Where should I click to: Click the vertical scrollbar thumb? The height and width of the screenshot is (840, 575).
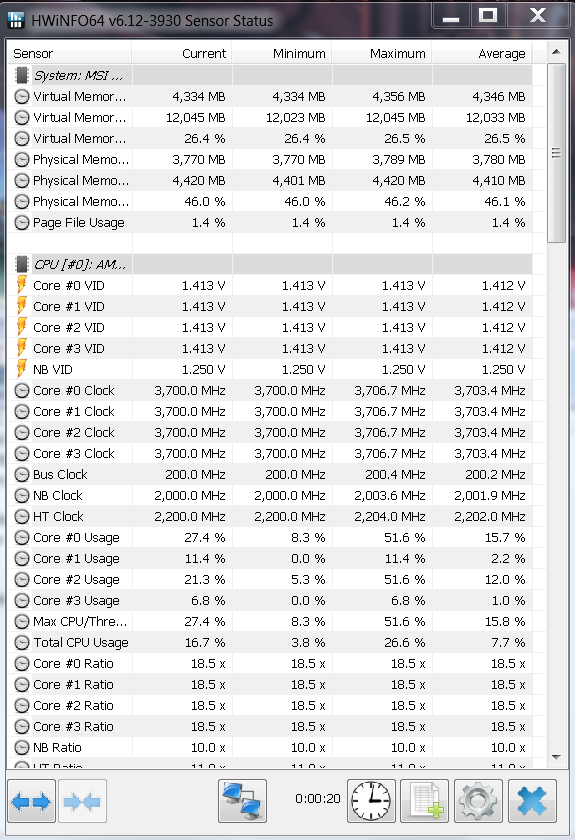pos(556,153)
